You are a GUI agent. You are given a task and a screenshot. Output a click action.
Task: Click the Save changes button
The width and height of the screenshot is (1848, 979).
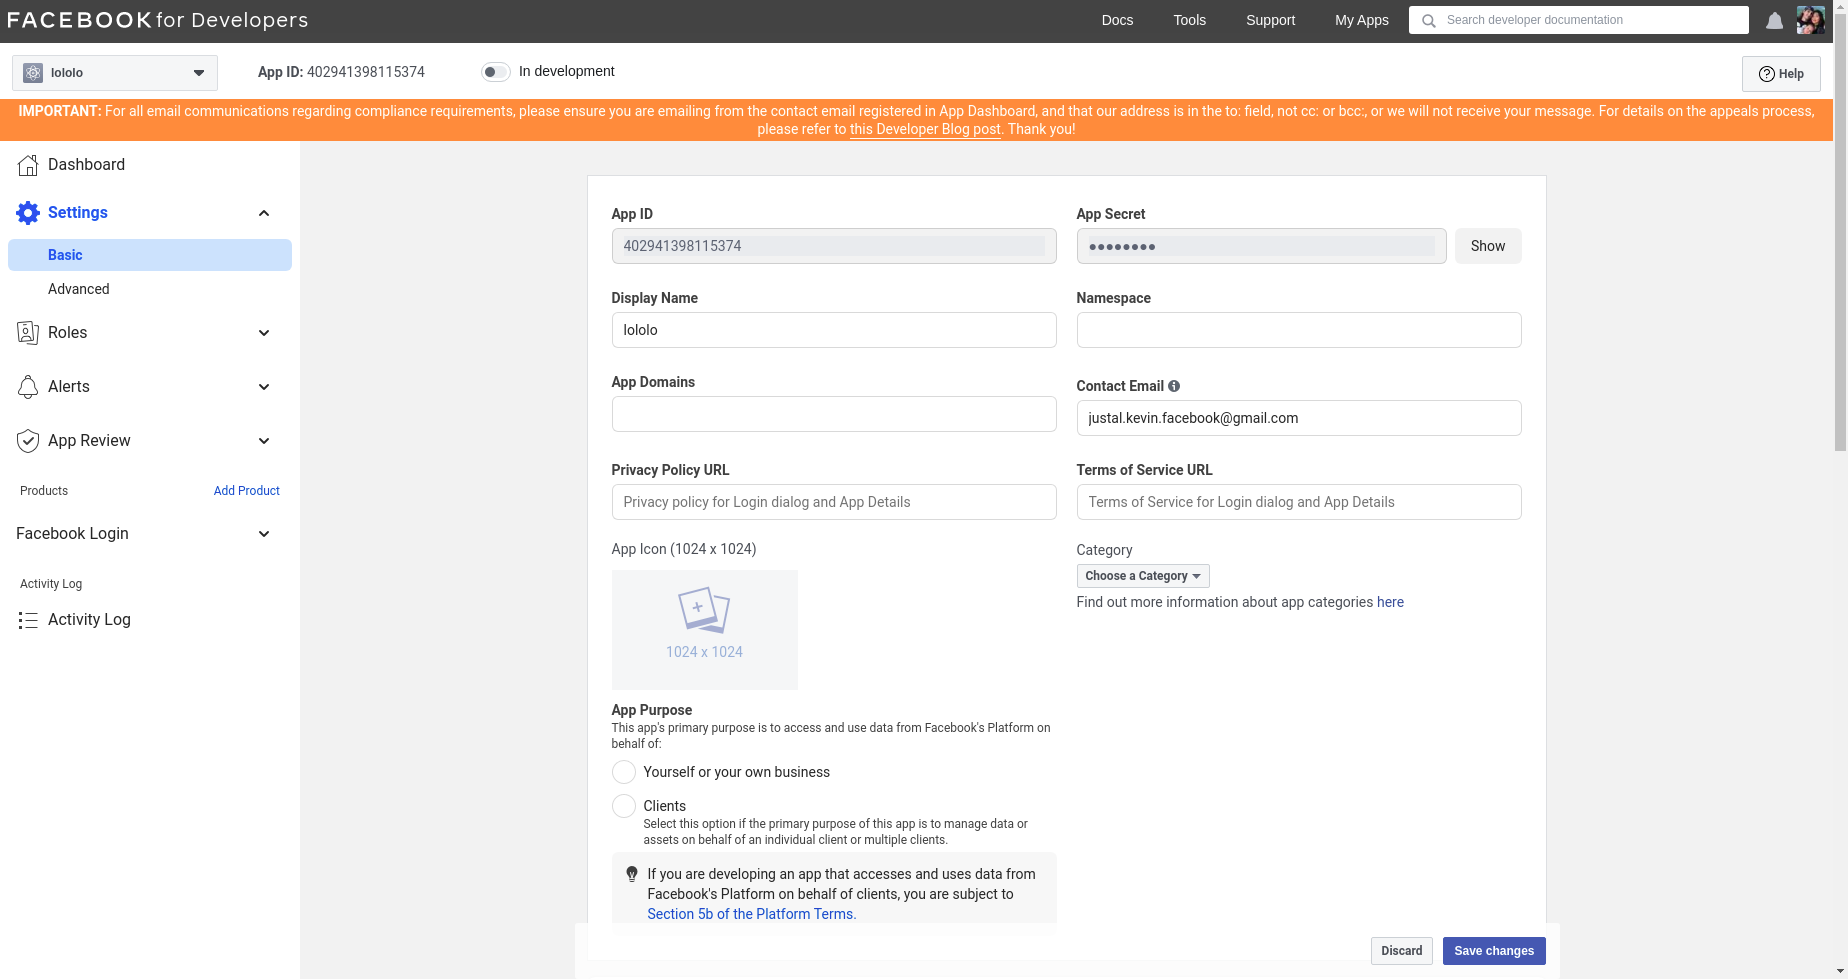(x=1494, y=951)
